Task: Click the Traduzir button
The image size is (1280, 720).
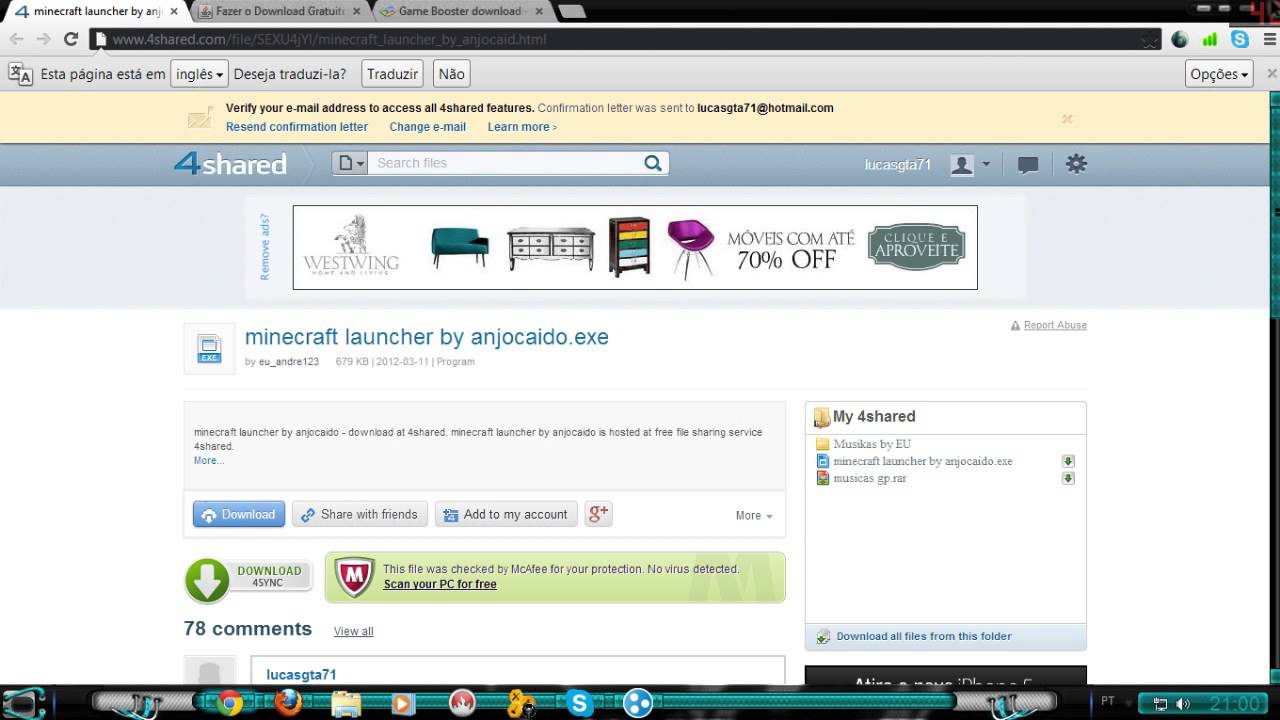Action: coord(393,74)
